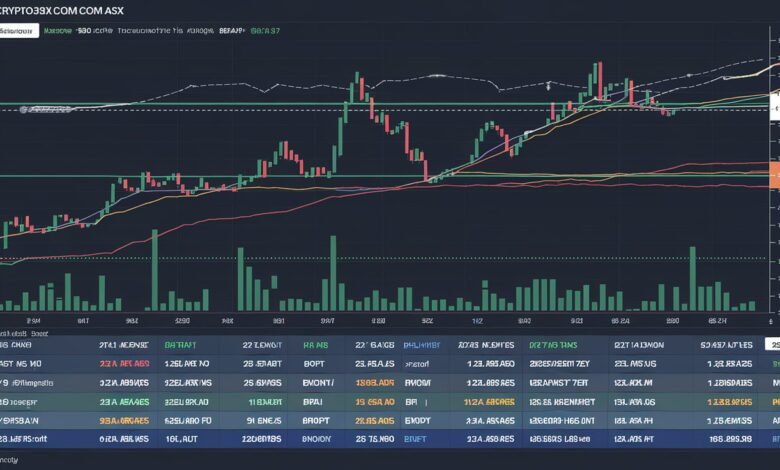Select the green 23.A value in green row

pyautogui.click(x=124, y=402)
